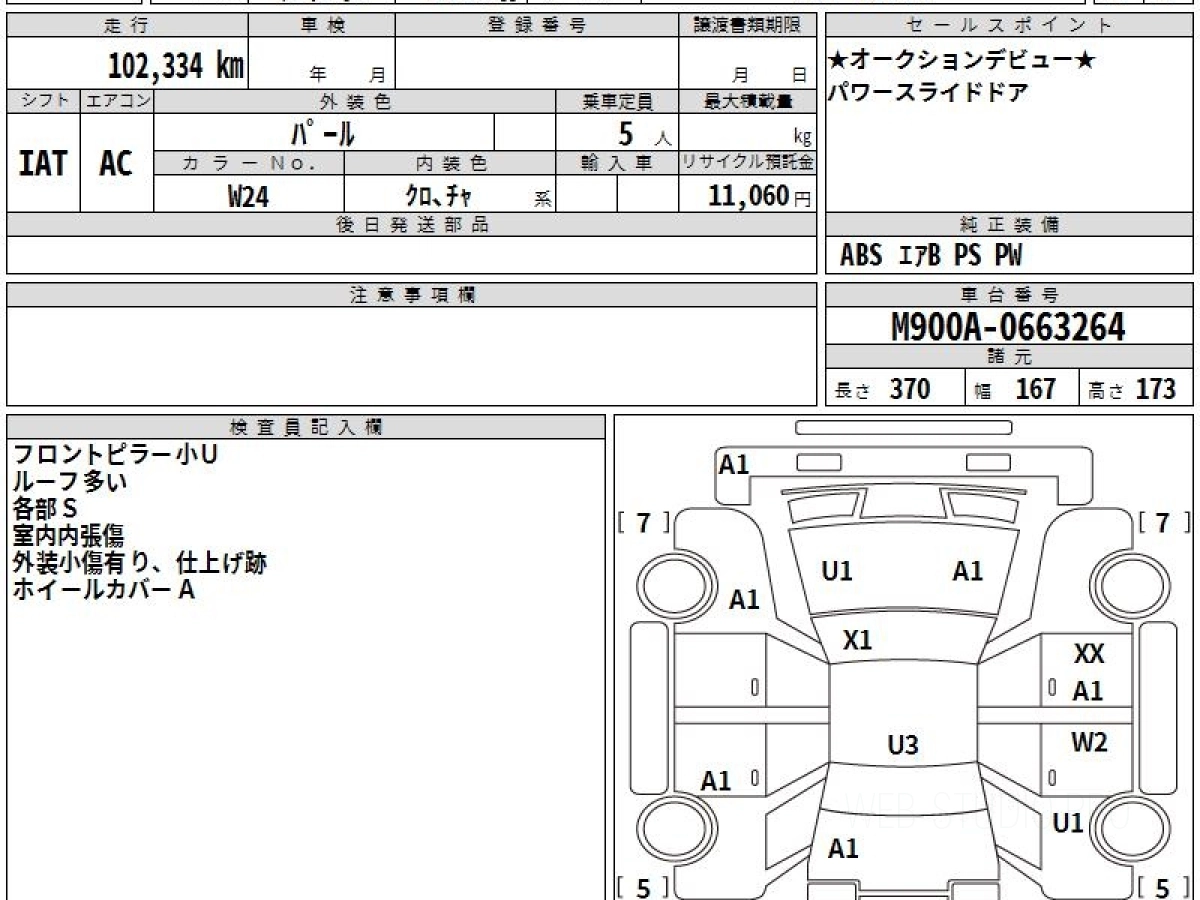Select inspector note 室内内張傷
Image resolution: width=1200 pixels, height=900 pixels.
69,536
